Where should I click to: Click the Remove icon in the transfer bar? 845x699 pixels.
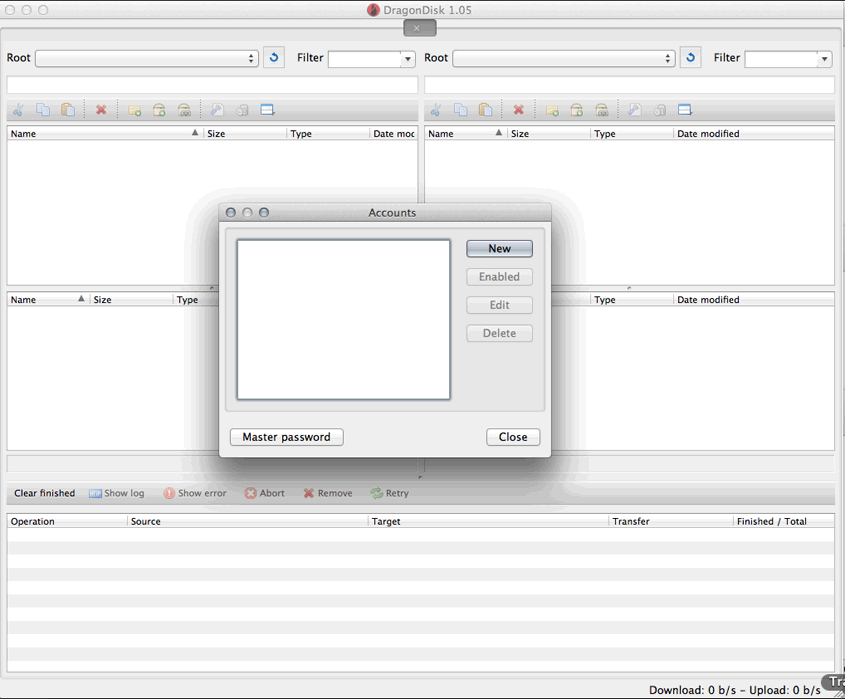point(310,493)
